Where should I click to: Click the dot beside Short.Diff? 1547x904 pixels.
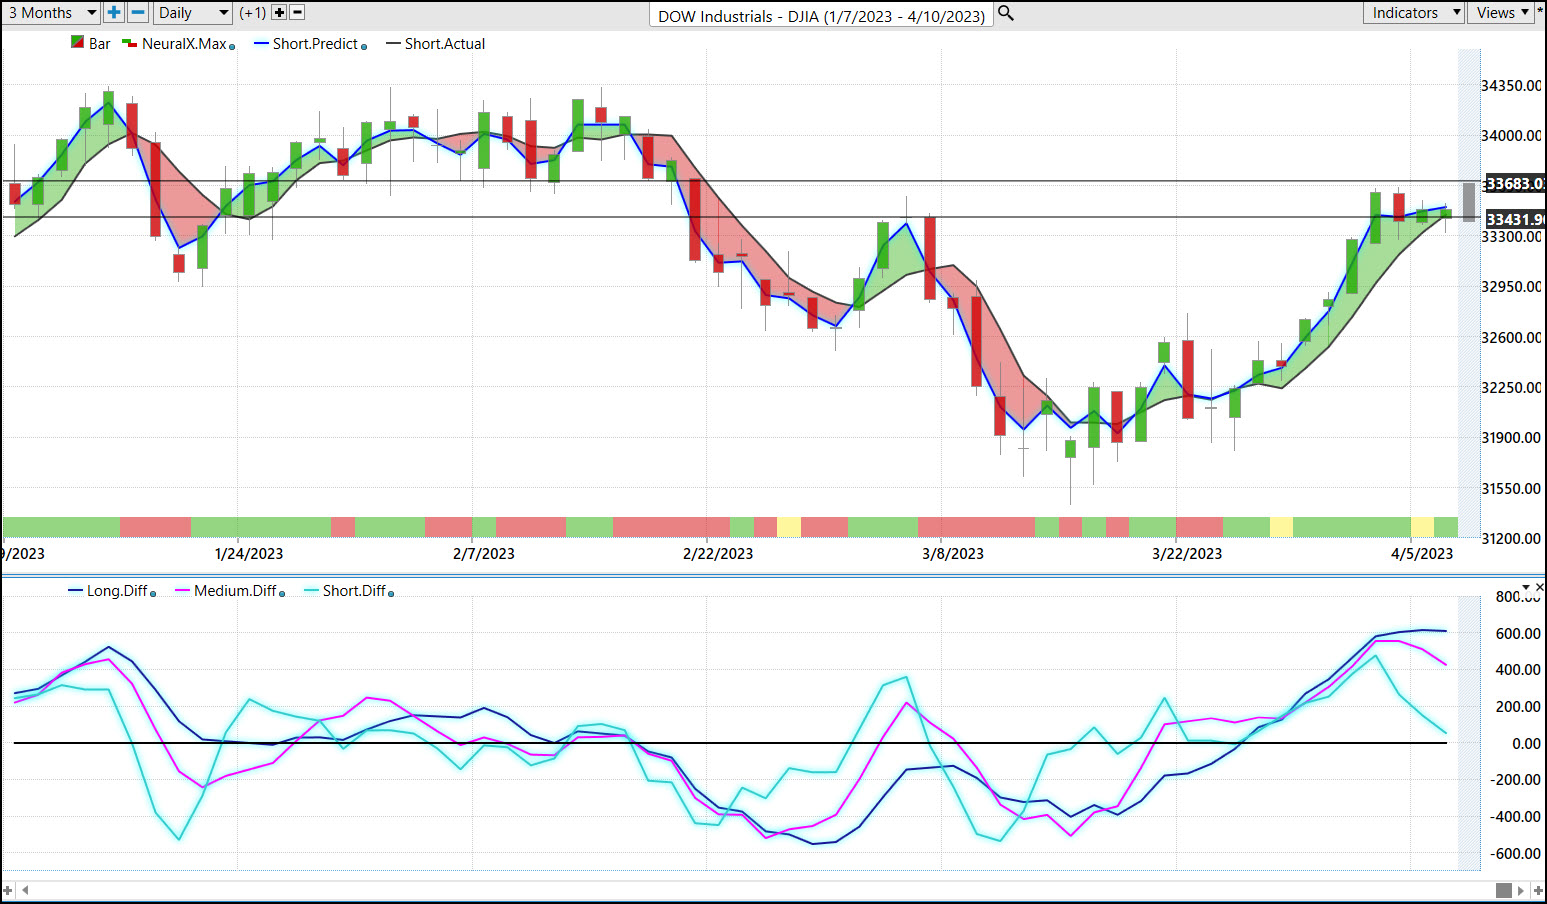pyautogui.click(x=391, y=593)
